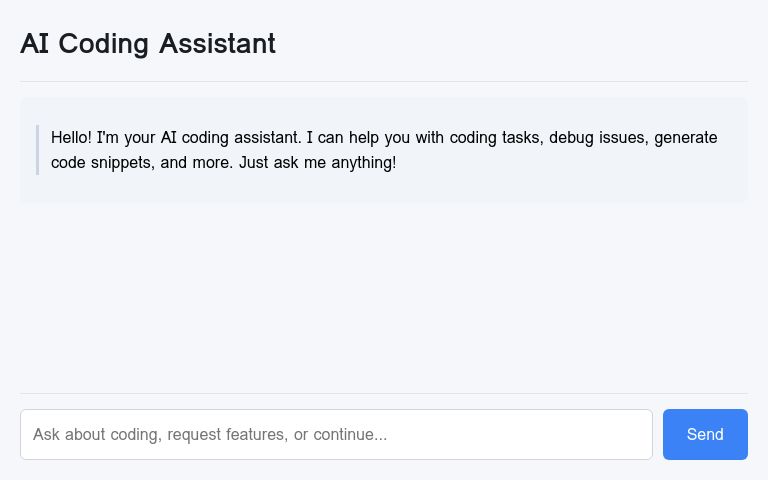The height and width of the screenshot is (480, 768).
Task: Submit the message using Send
Action: tap(705, 434)
